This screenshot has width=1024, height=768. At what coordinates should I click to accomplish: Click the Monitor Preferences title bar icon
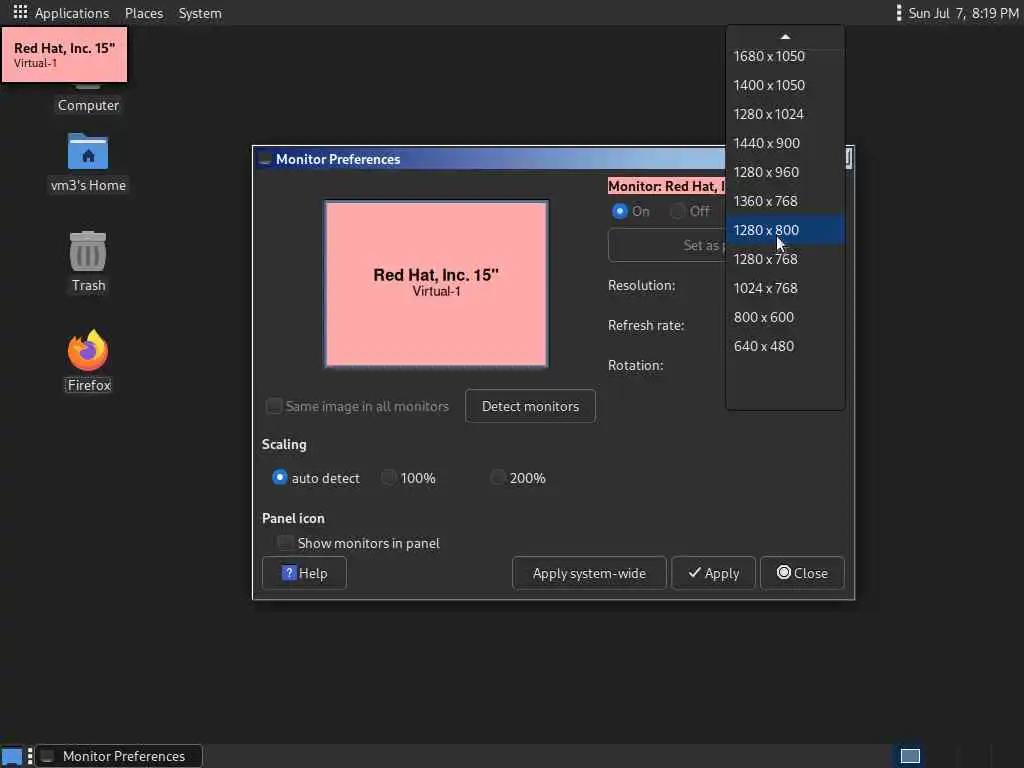pos(264,159)
